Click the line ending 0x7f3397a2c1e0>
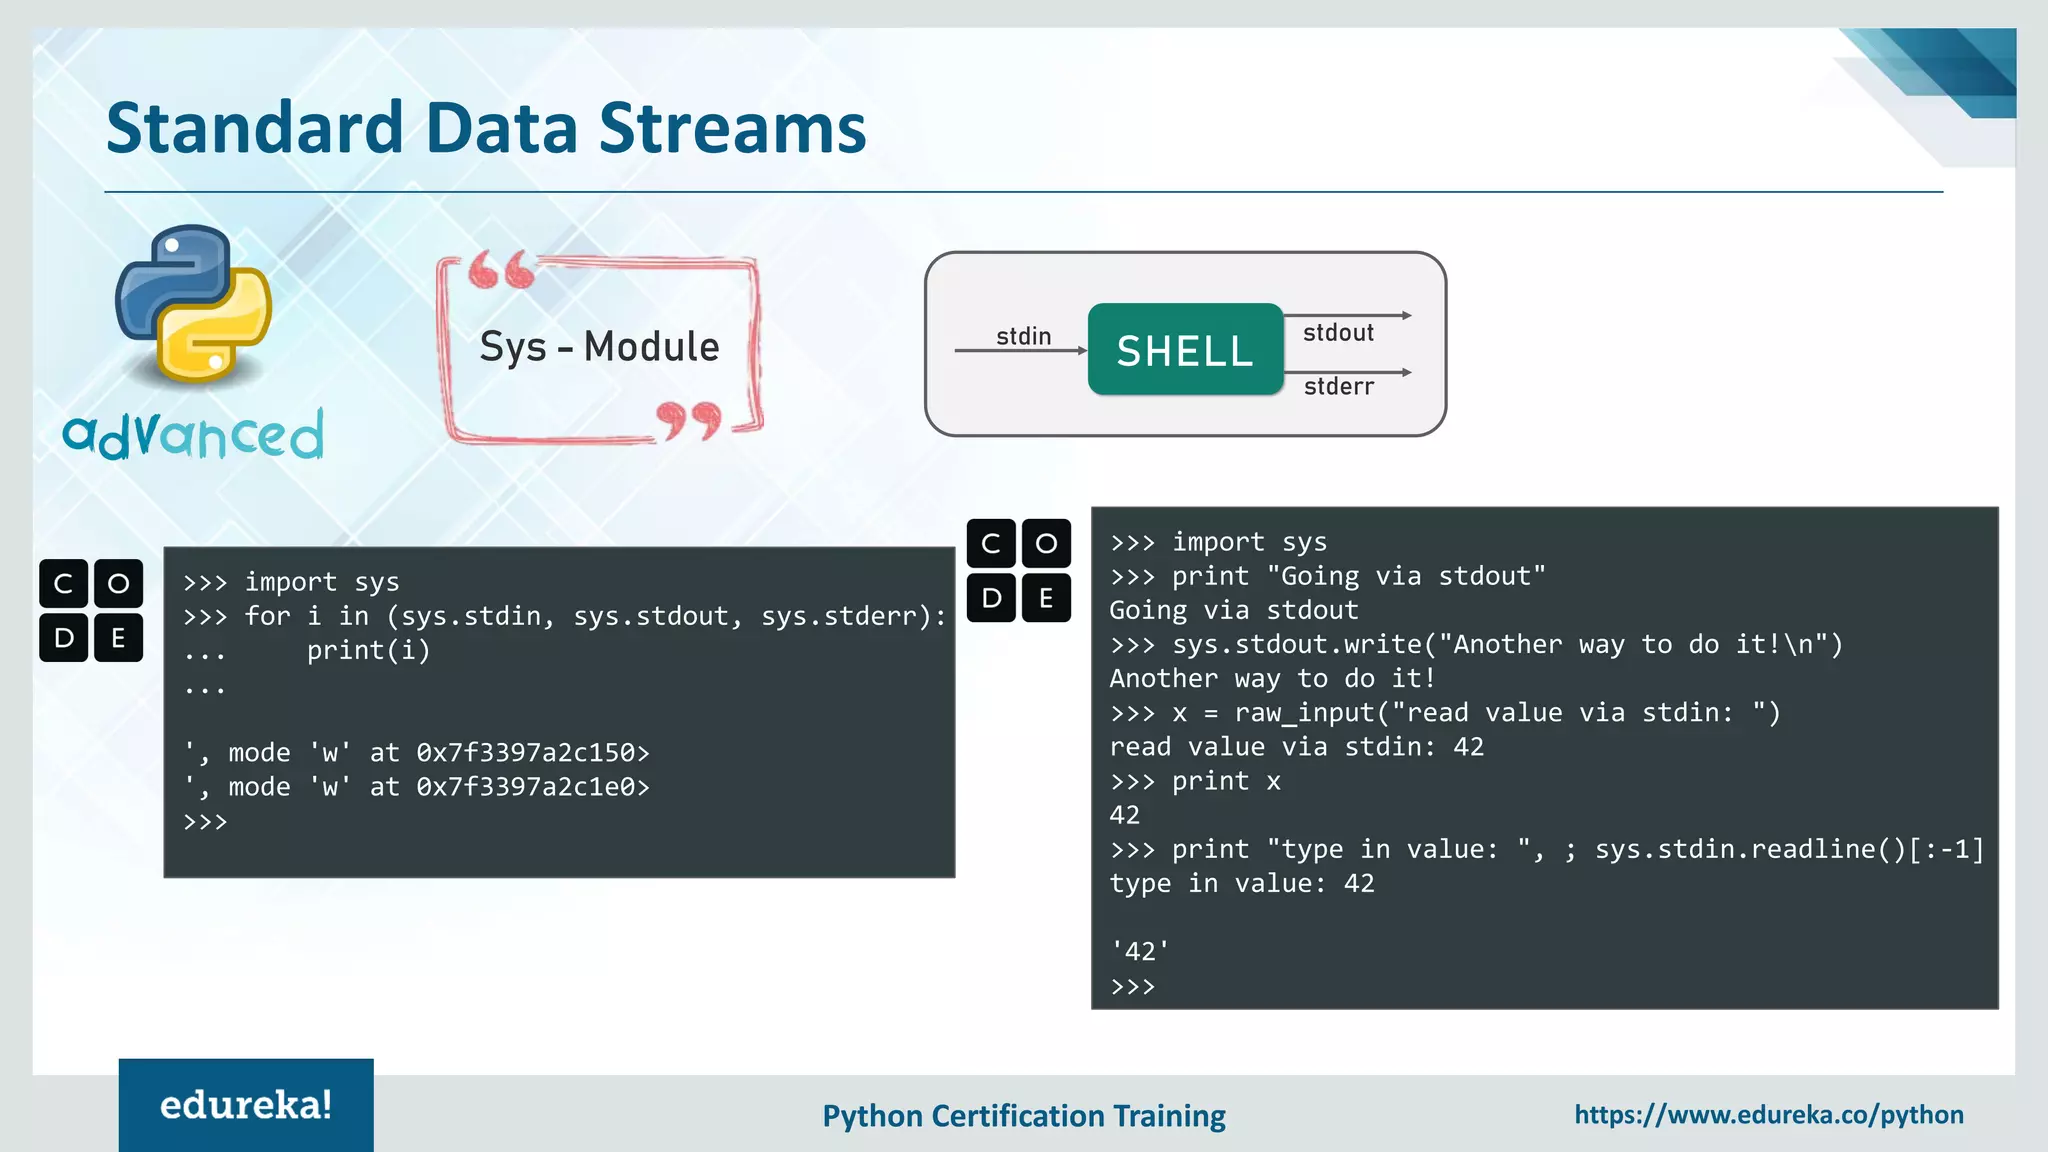2048x1152 pixels. (417, 787)
